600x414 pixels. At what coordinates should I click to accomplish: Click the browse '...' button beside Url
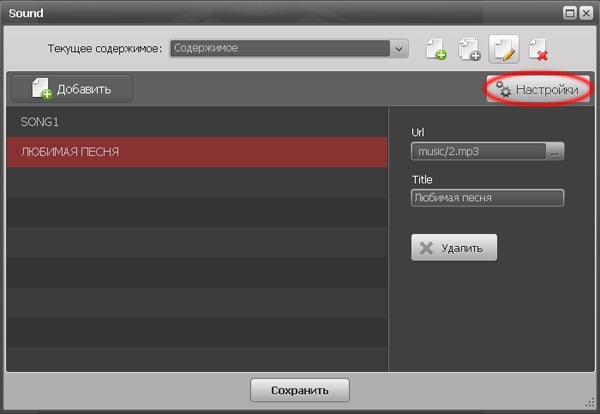tap(555, 151)
